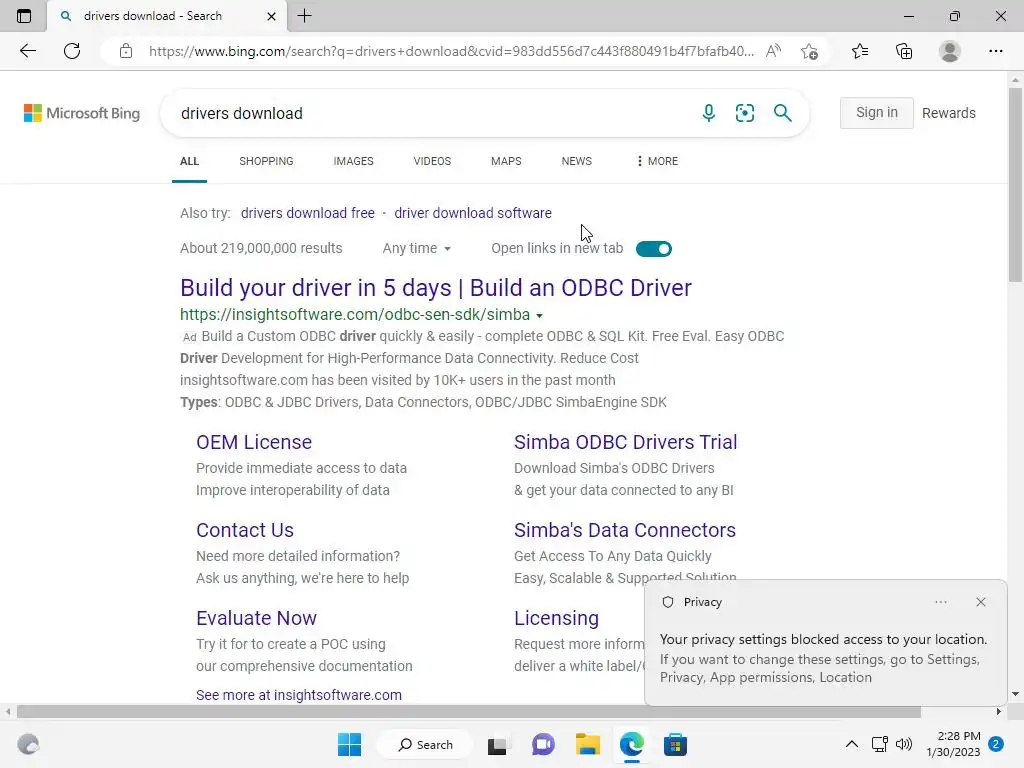The width and height of the screenshot is (1024, 768).
Task: Open Contact Us link
Action: (245, 530)
